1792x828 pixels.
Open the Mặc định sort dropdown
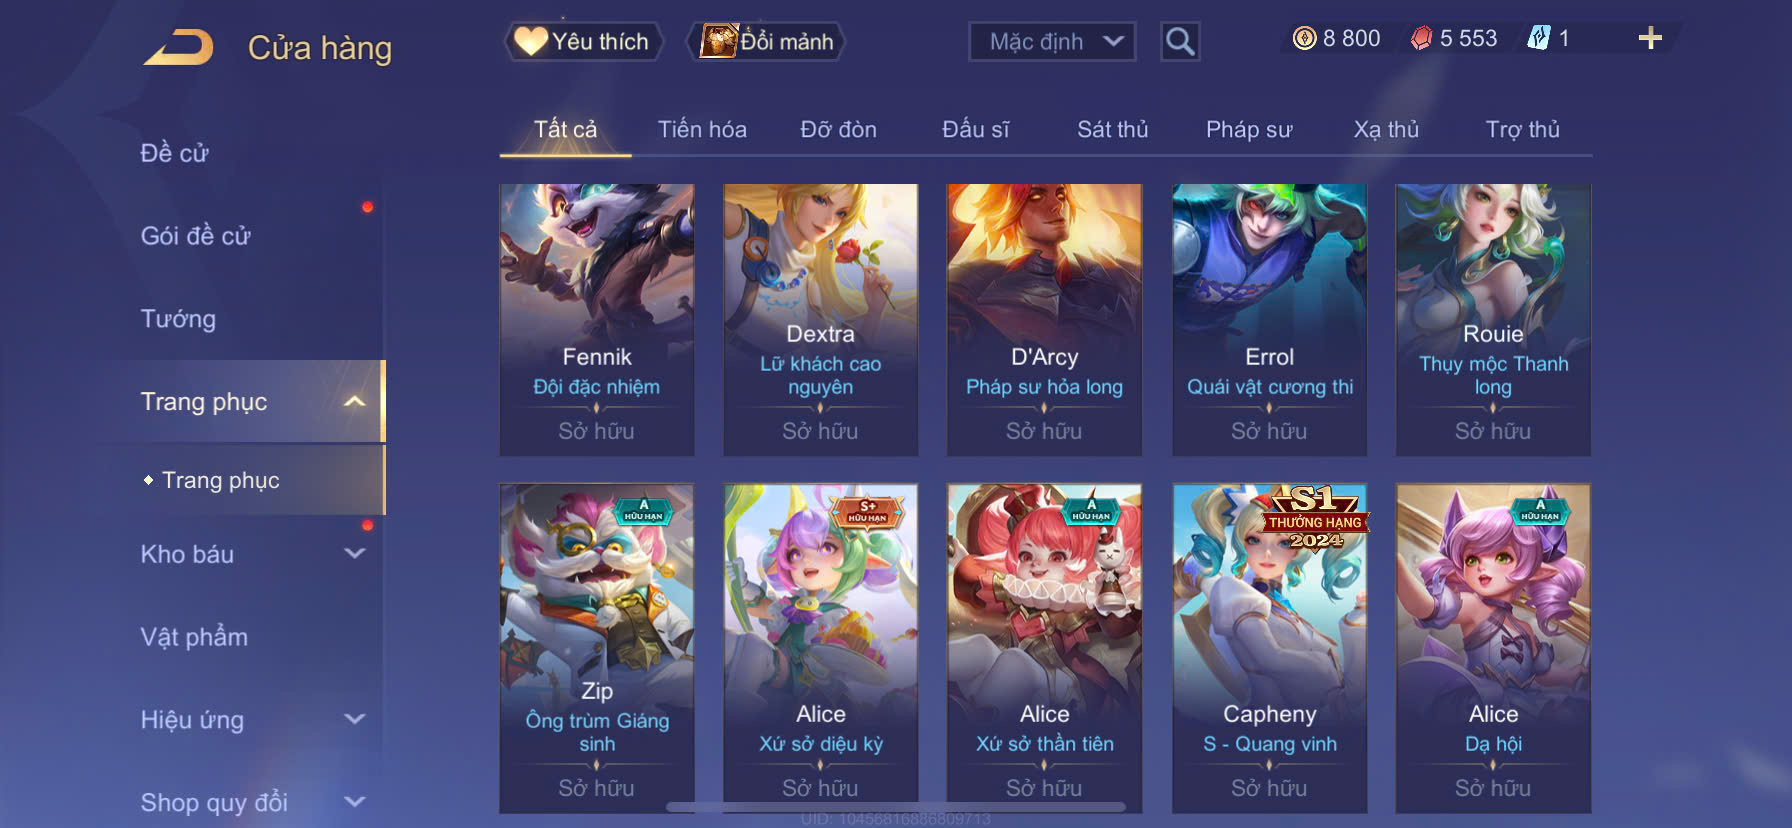click(x=1052, y=41)
